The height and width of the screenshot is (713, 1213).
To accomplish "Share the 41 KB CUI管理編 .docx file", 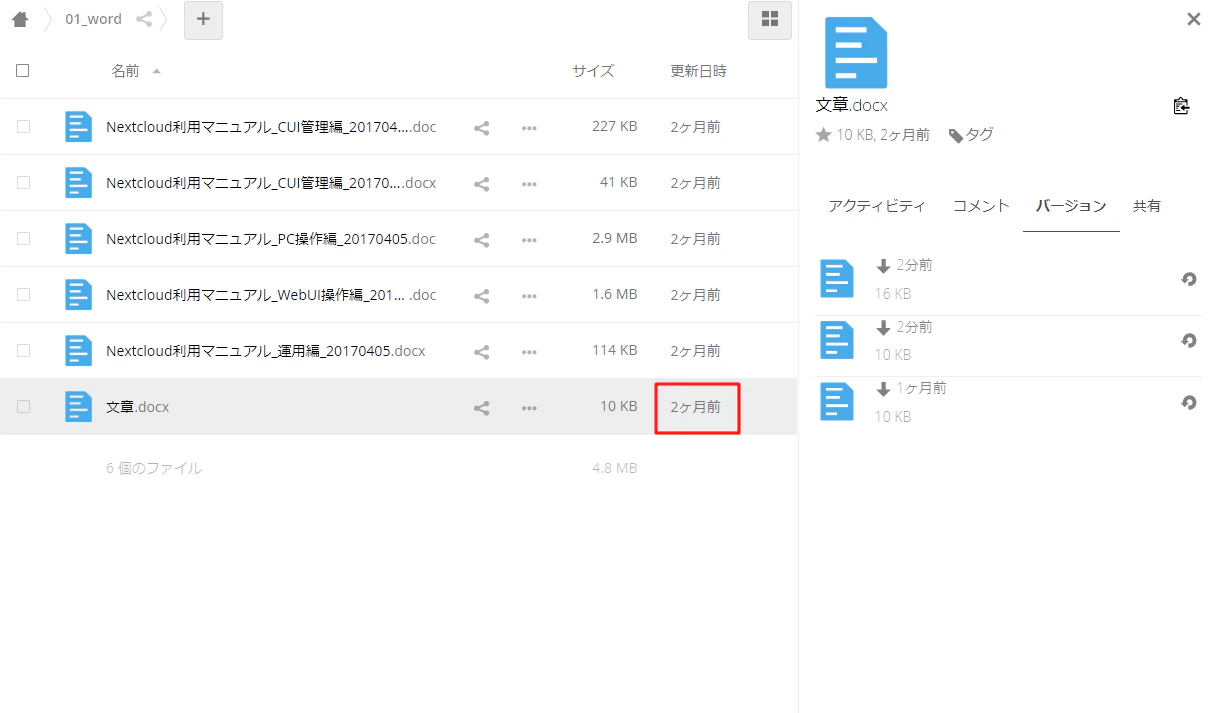I will click(x=482, y=184).
